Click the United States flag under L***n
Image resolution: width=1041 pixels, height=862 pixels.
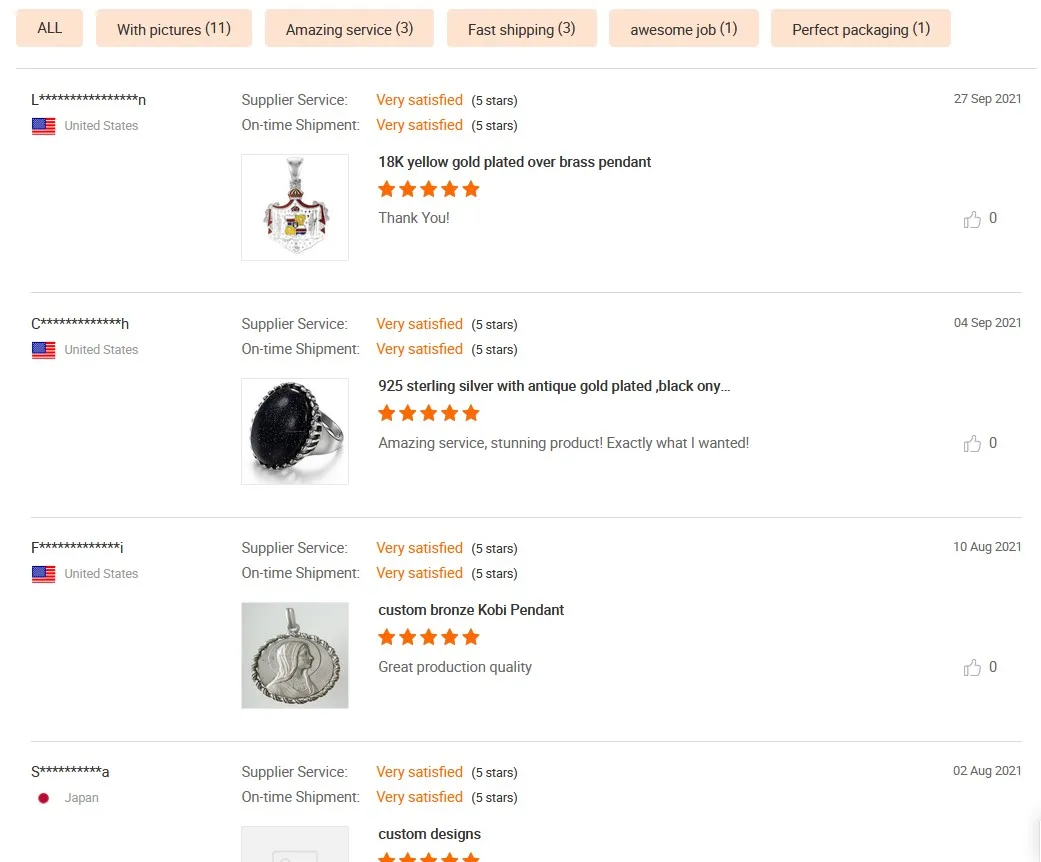(44, 126)
